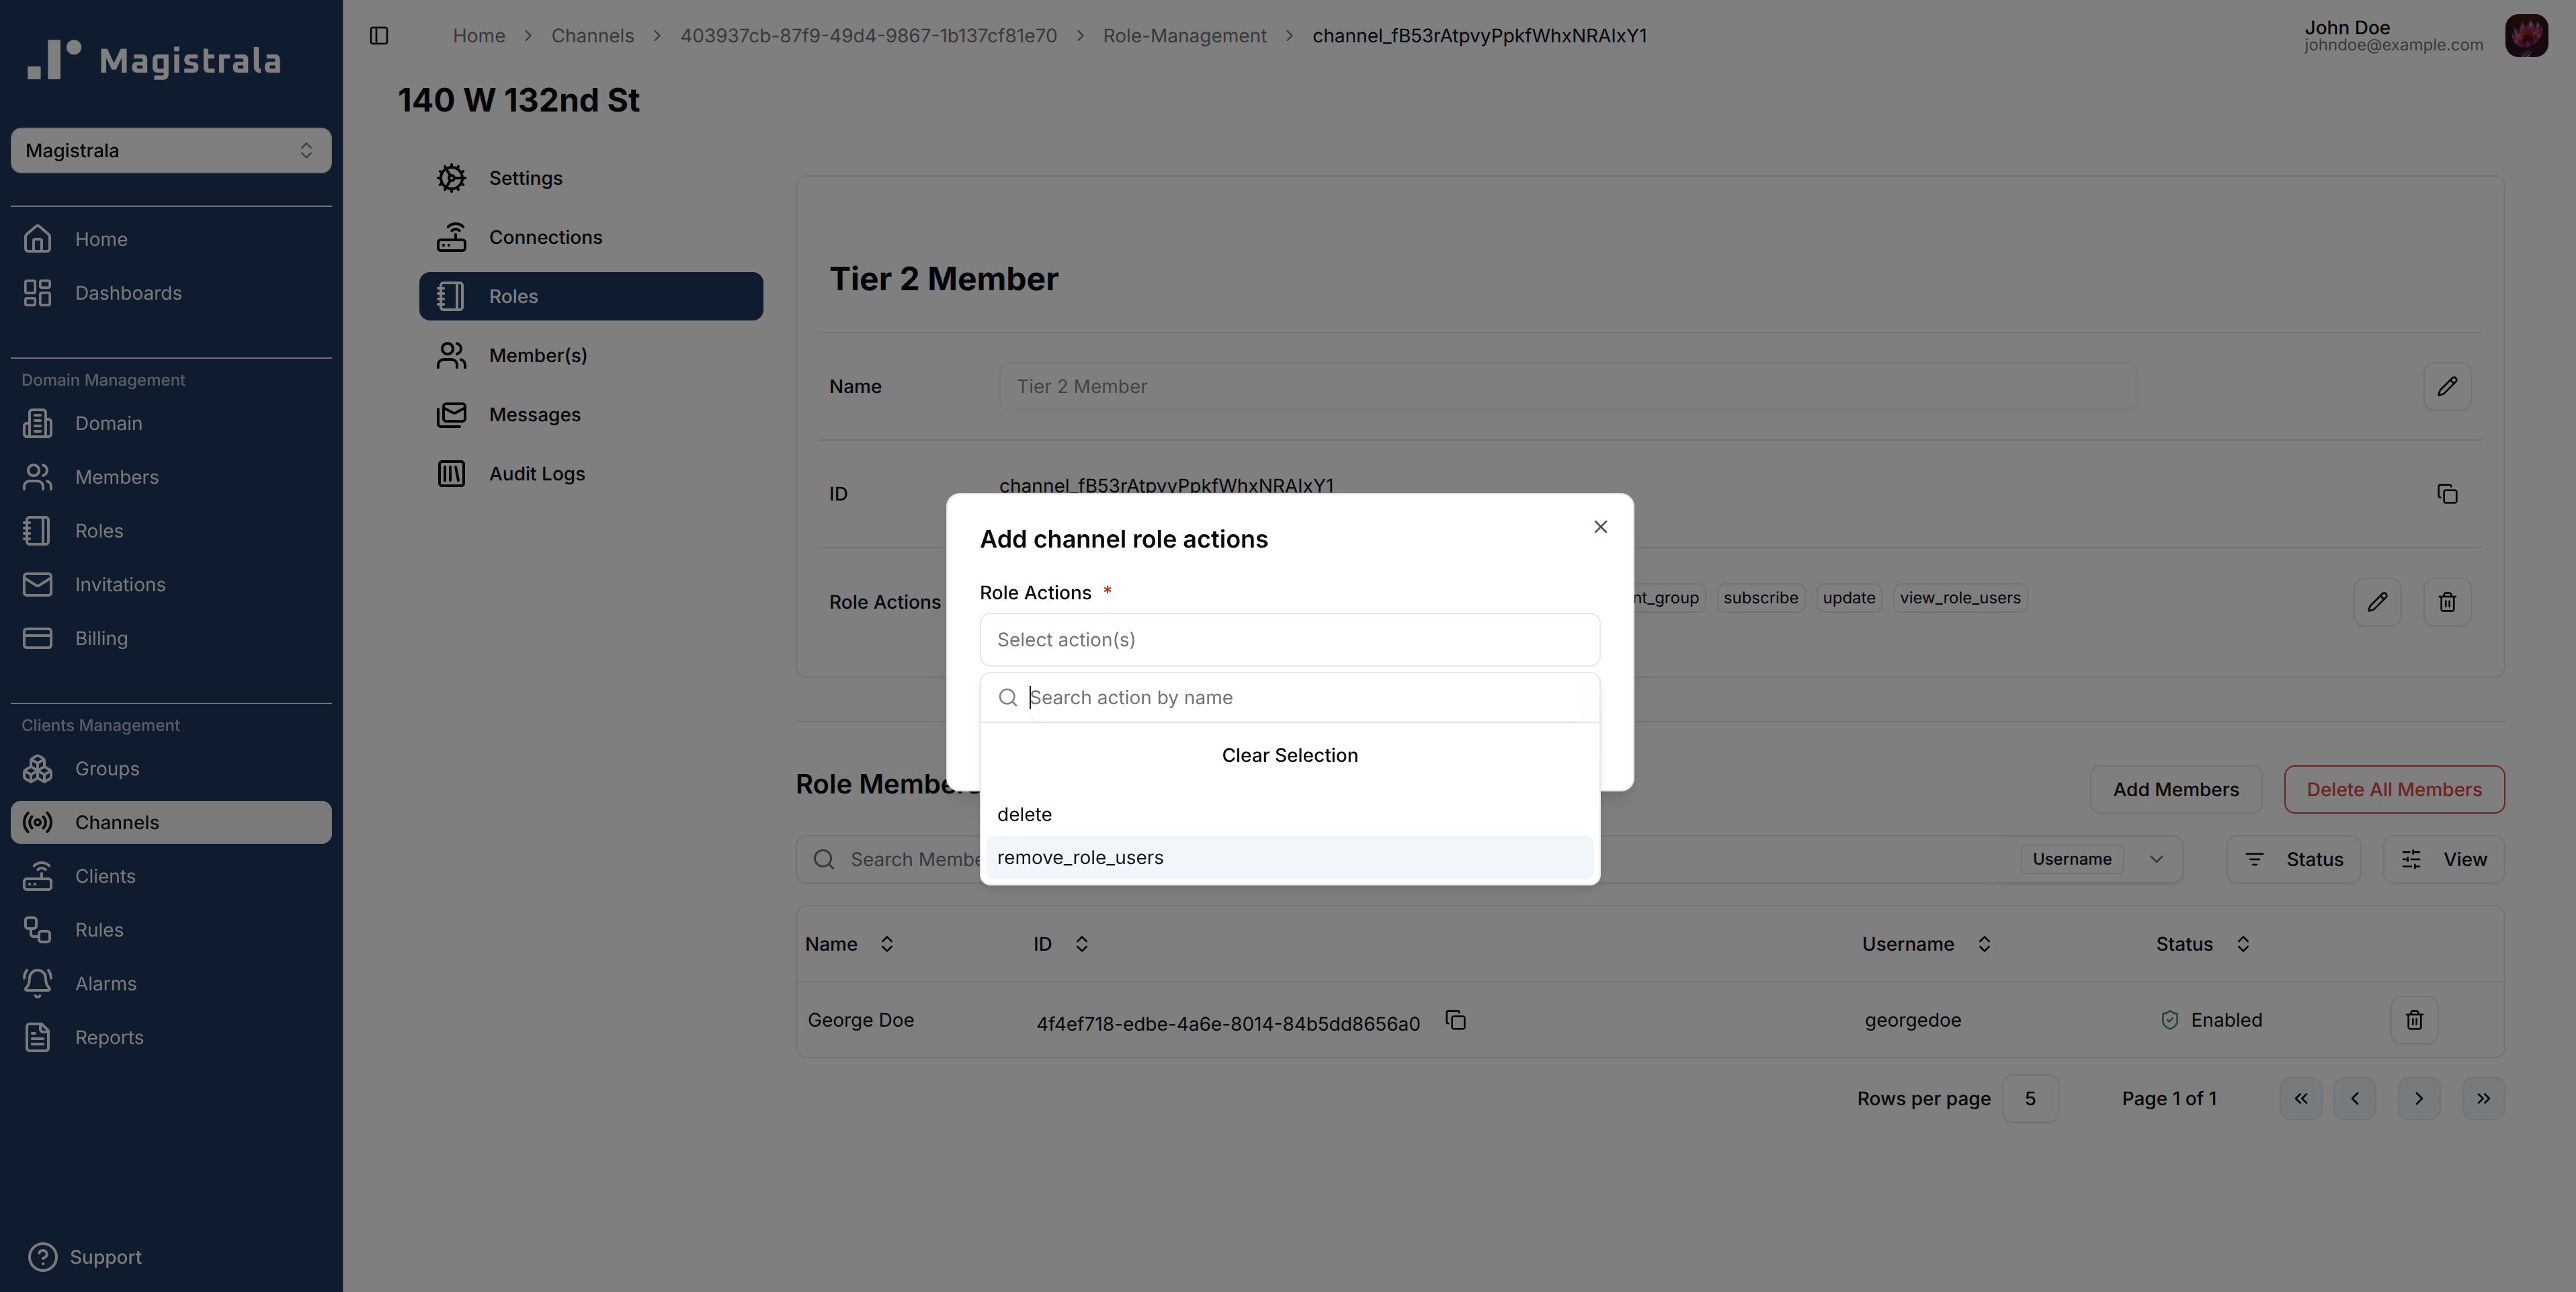Image resolution: width=2576 pixels, height=1292 pixels.
Task: Click the edit pencil for Name field
Action: [2446, 387]
